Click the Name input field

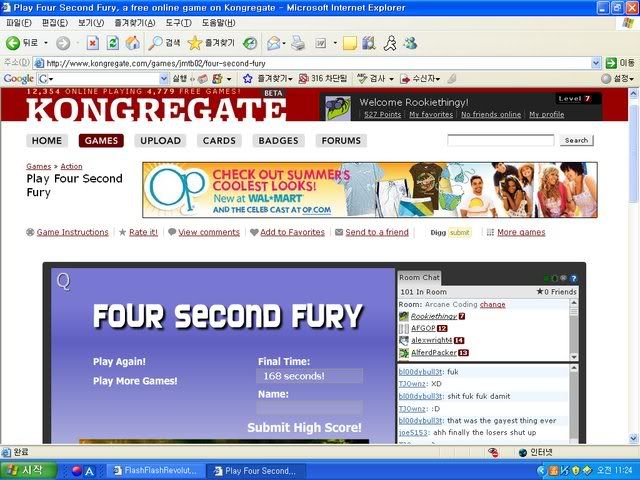(309, 408)
